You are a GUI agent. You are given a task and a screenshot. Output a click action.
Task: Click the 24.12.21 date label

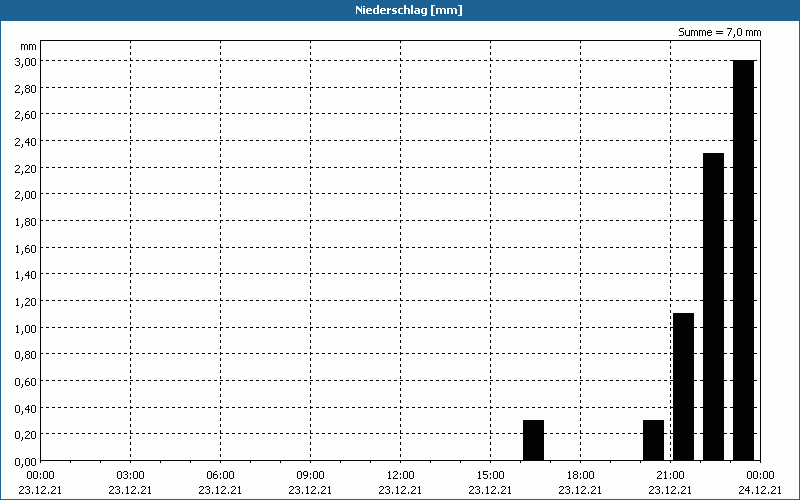(x=760, y=490)
